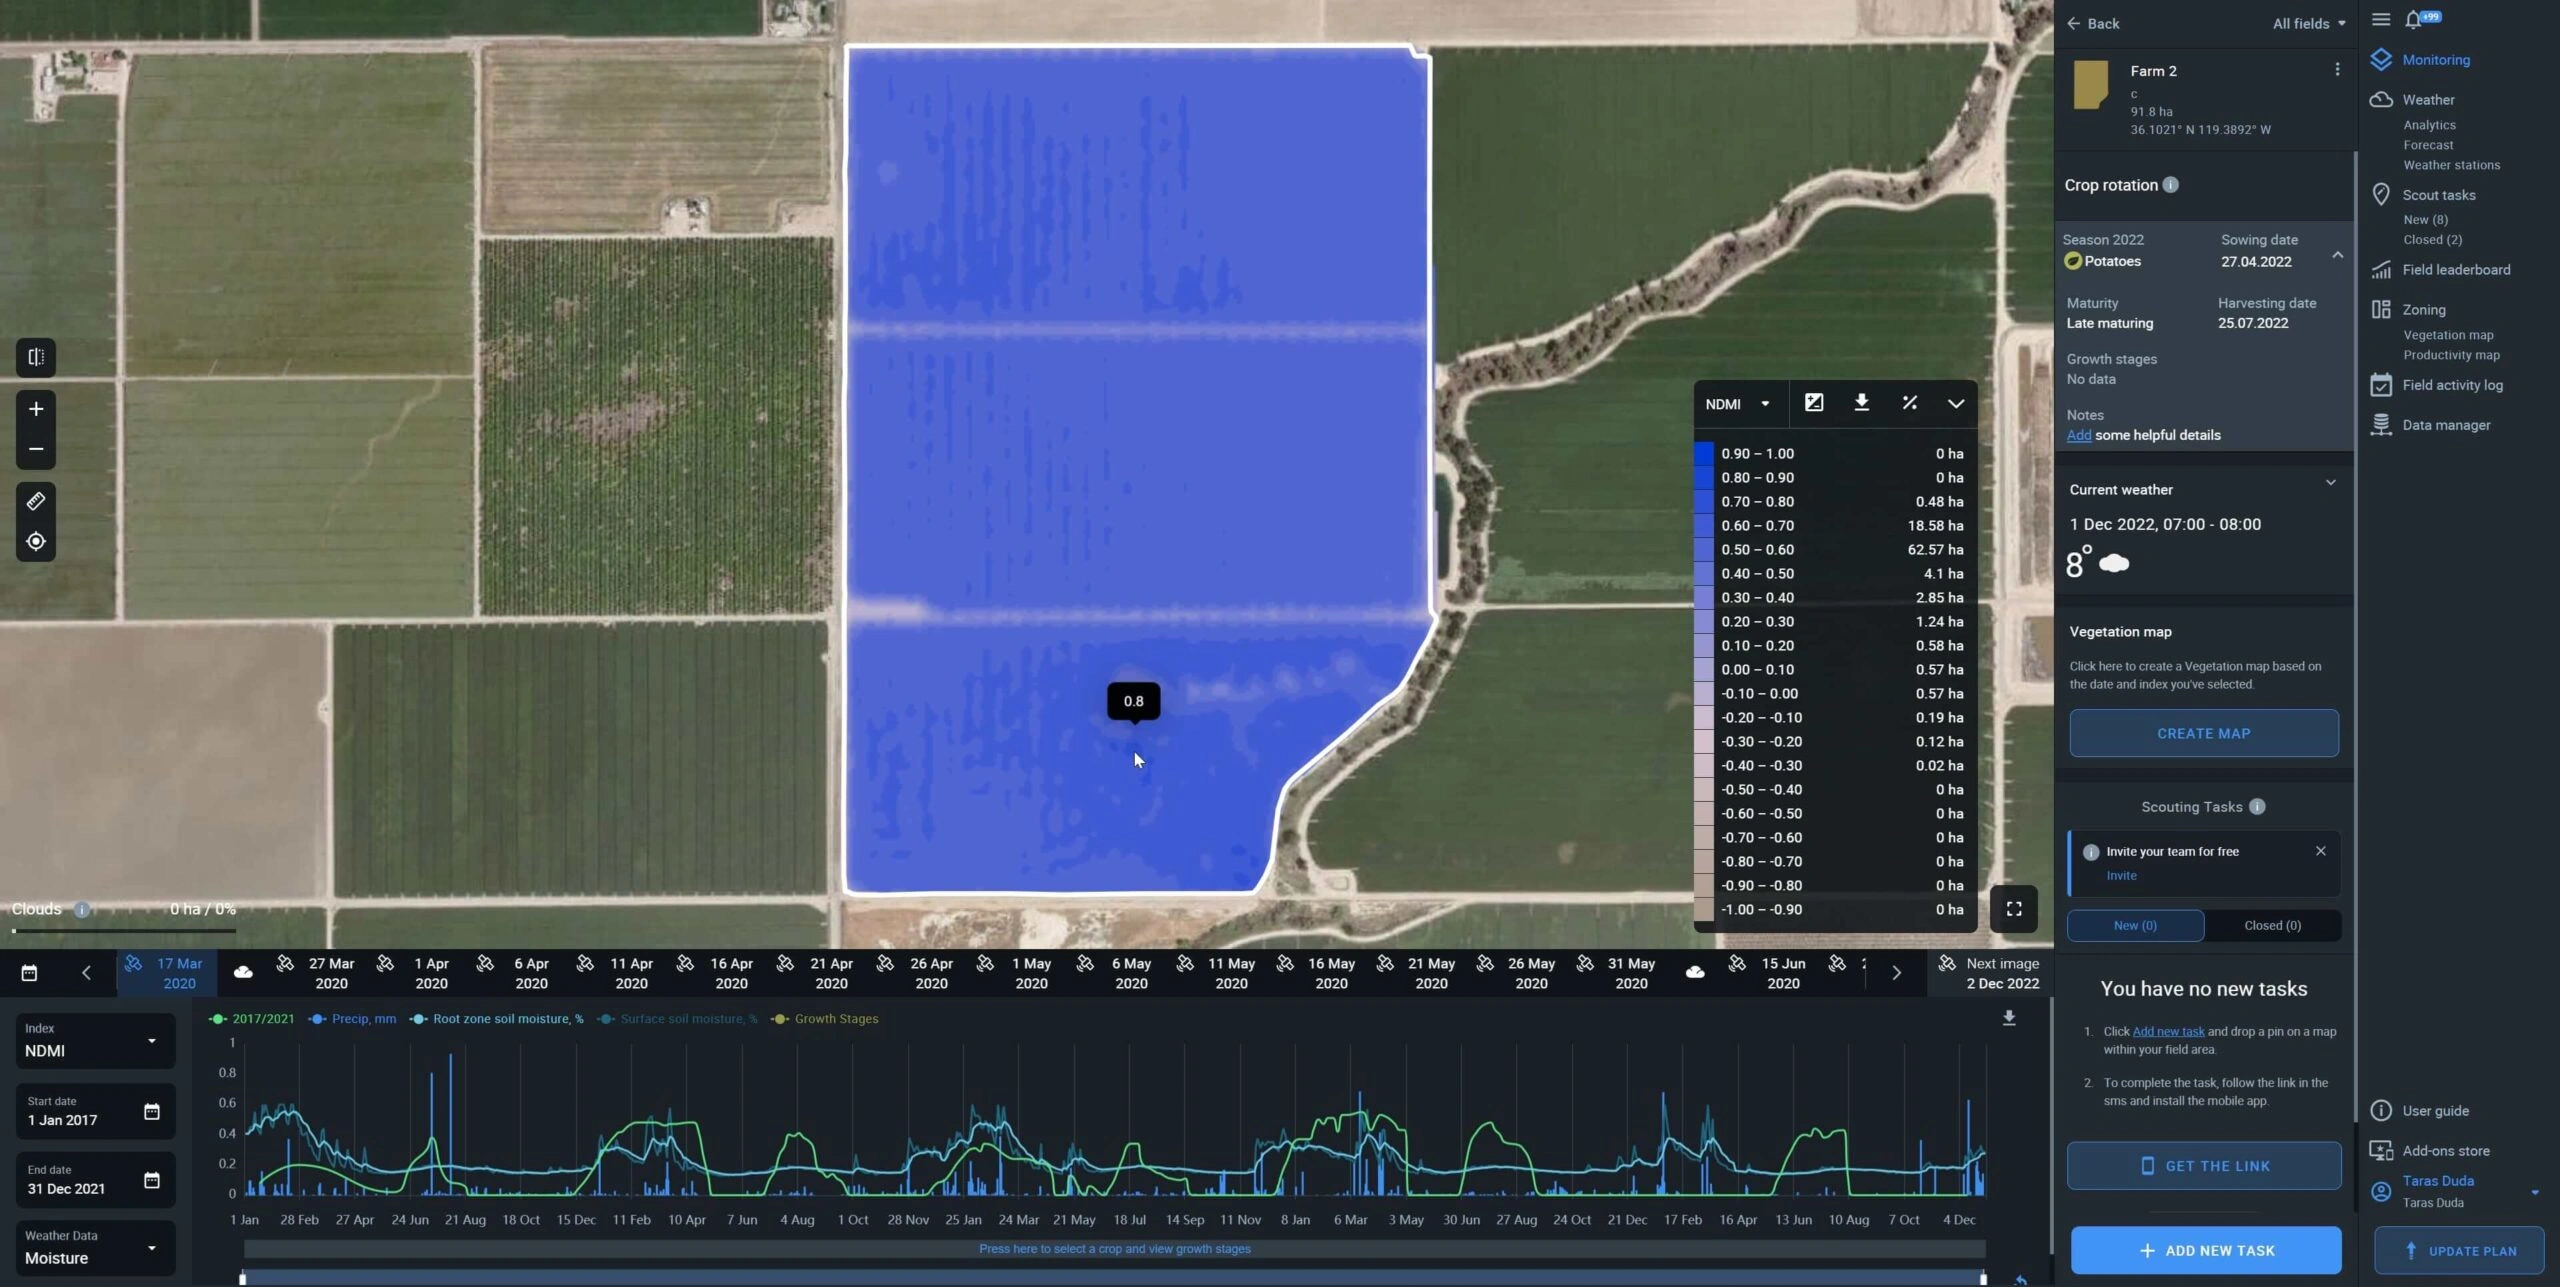The image size is (2560, 1287).
Task: Click the Field leaderboard icon in sidebar
Action: (2383, 269)
